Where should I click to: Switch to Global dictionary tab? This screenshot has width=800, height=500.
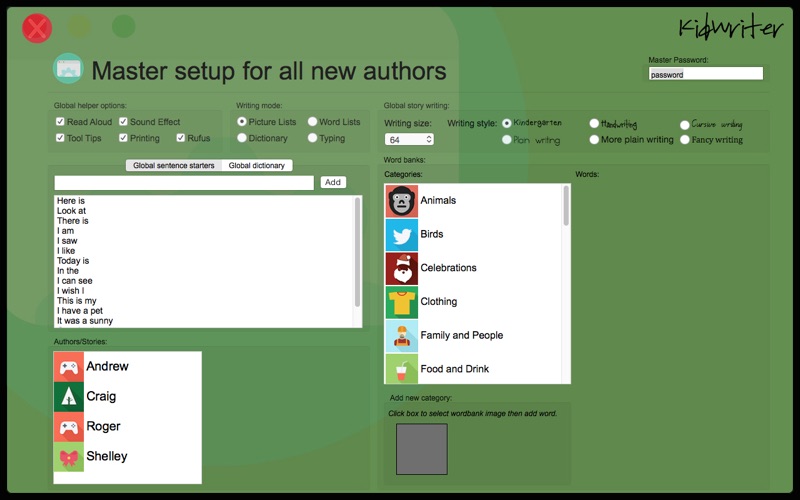(x=257, y=165)
